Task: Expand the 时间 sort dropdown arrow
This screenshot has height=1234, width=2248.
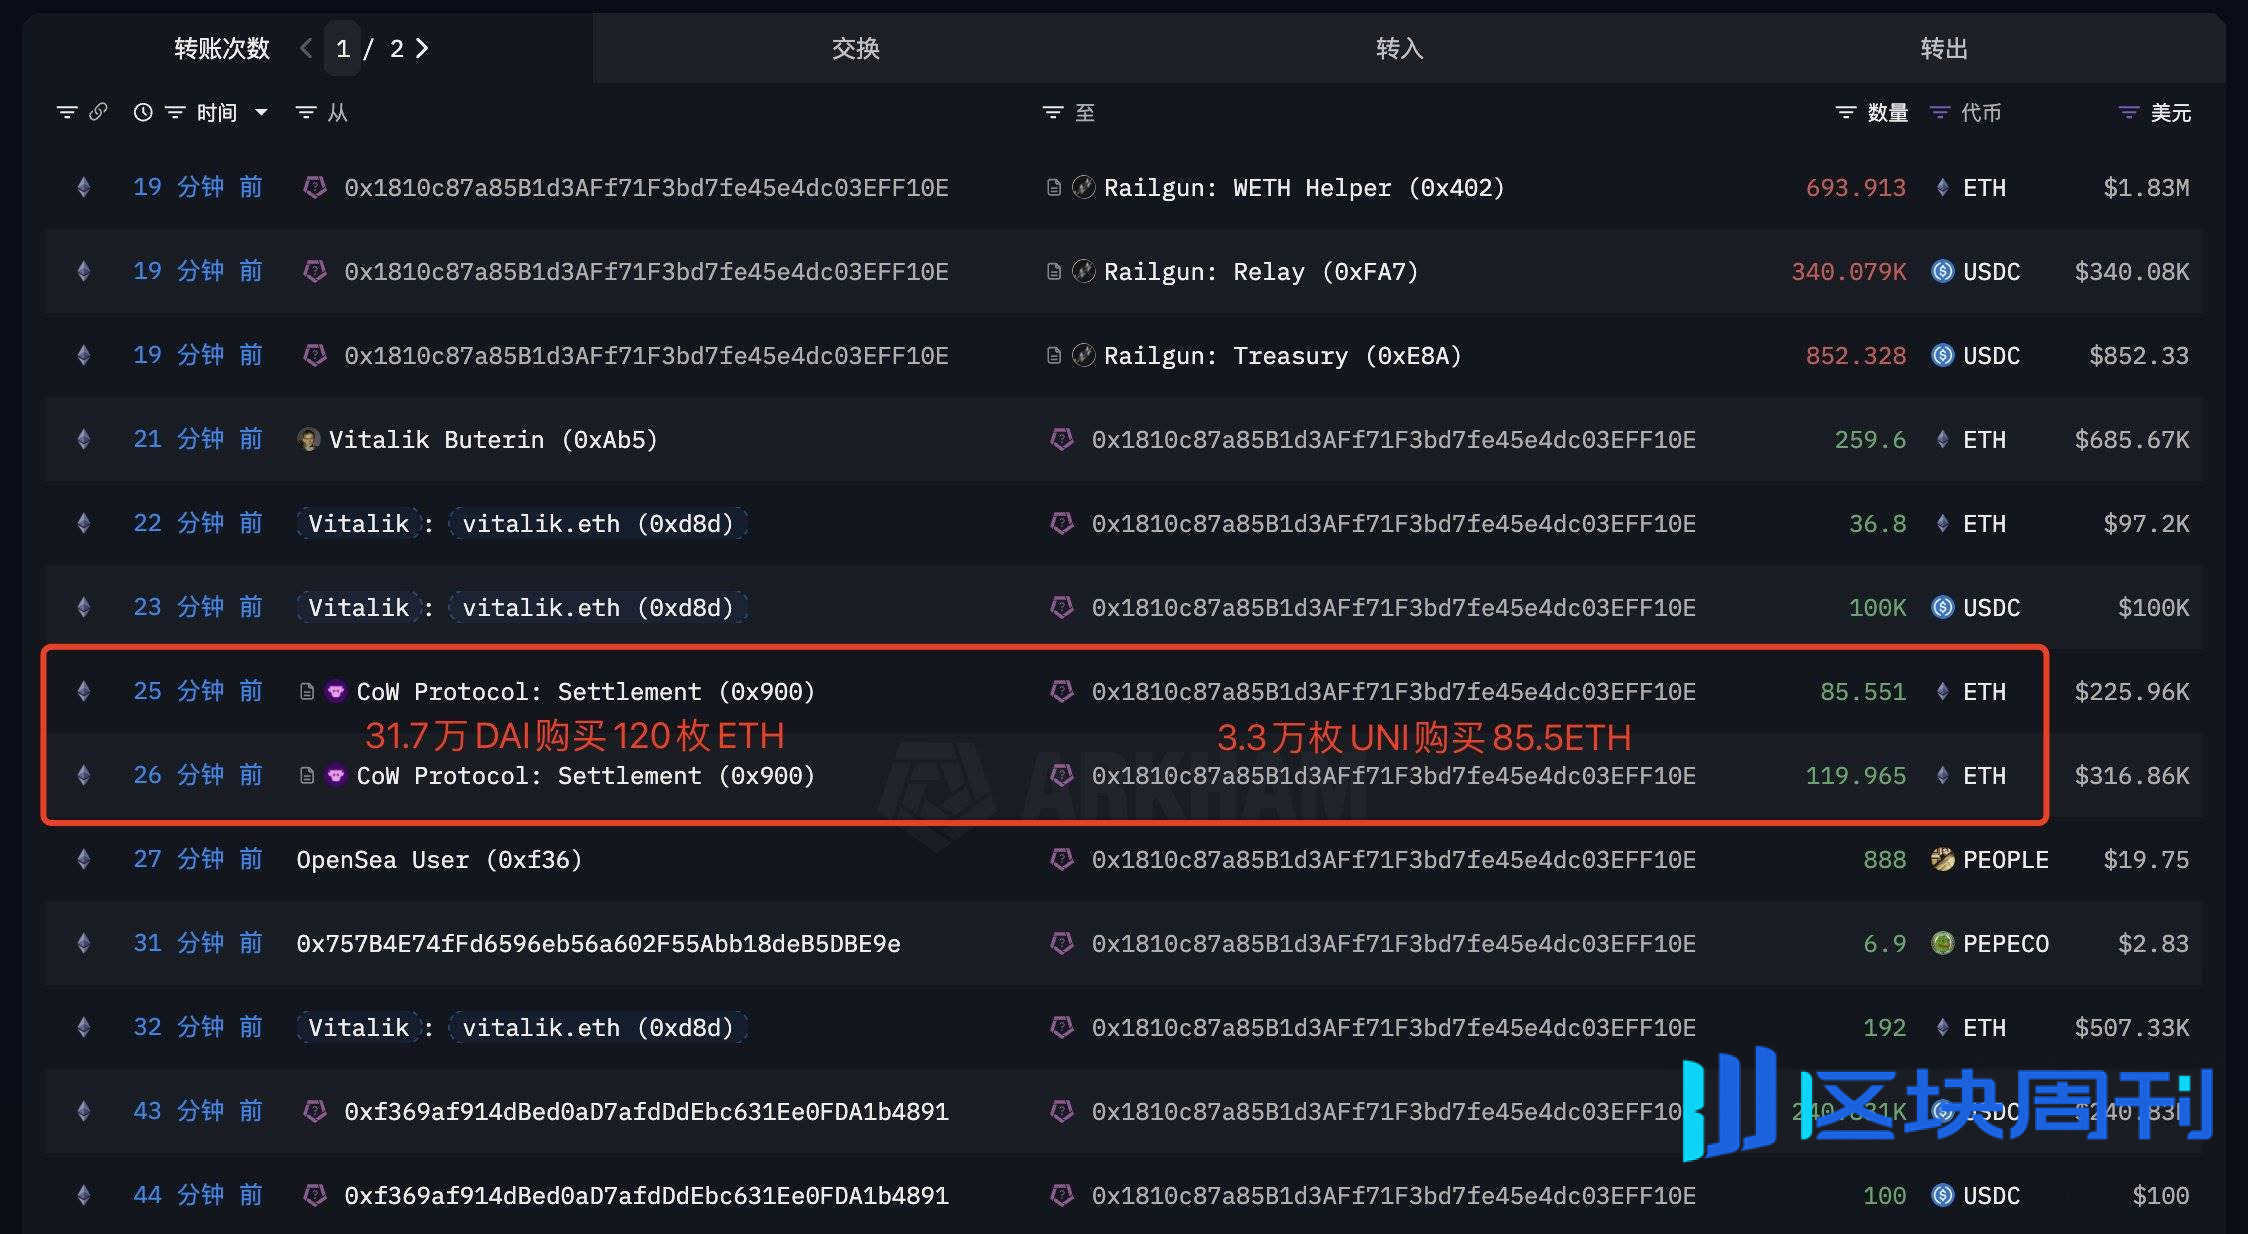Action: [x=261, y=112]
